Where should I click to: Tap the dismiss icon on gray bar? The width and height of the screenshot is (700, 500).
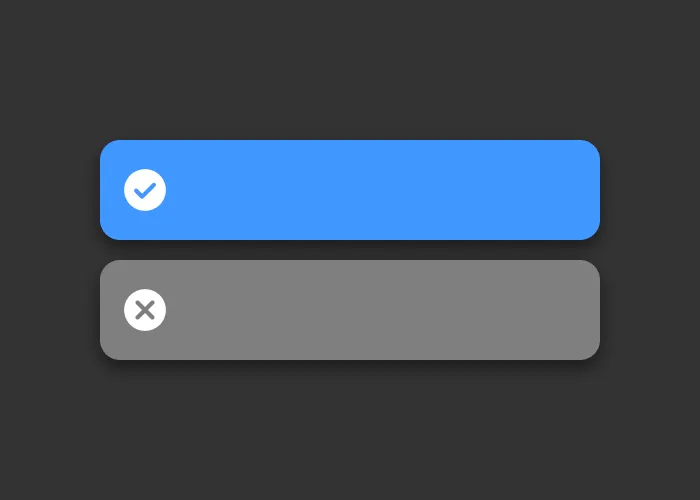[x=145, y=310]
